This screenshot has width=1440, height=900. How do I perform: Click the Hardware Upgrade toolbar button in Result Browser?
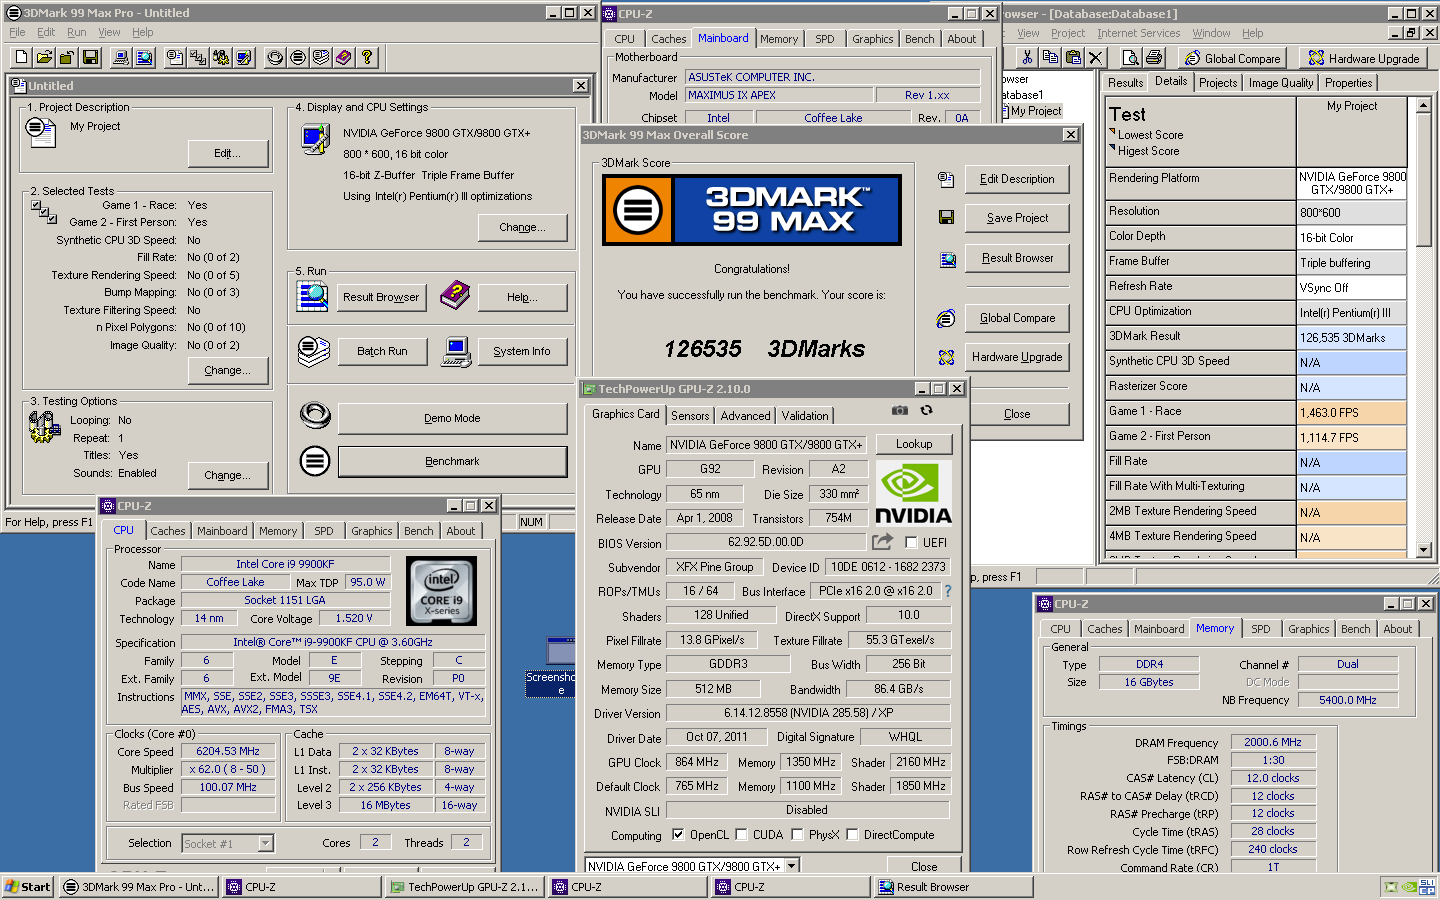[x=1364, y=58]
